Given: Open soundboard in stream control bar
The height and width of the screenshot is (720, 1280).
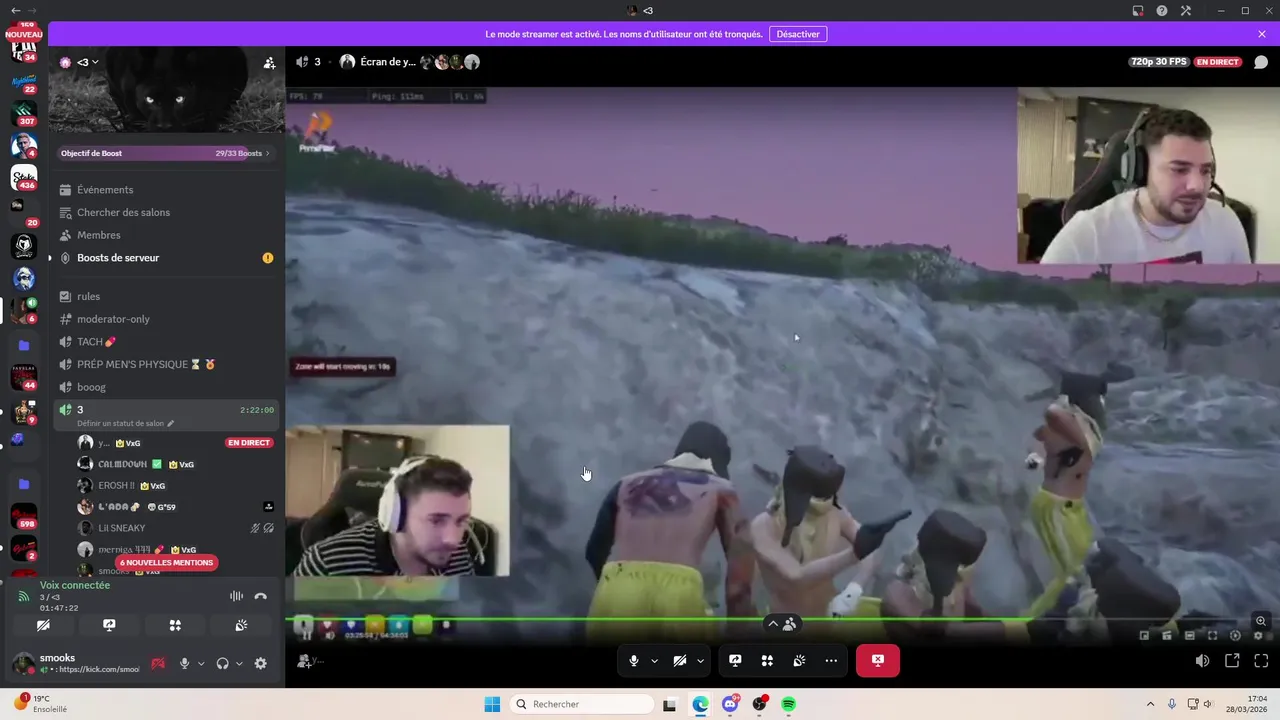Looking at the screenshot, I should pyautogui.click(x=799, y=661).
